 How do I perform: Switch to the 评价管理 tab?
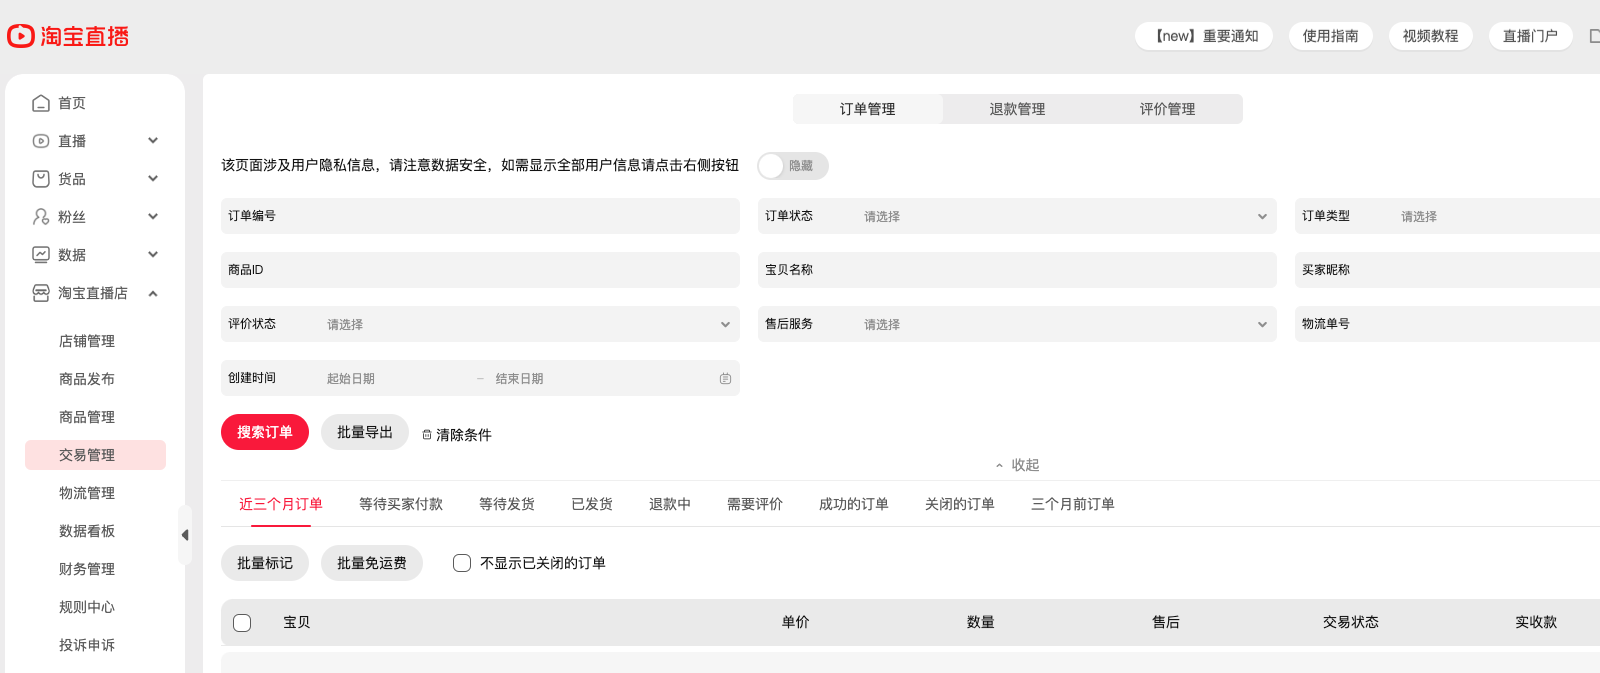coord(1168,109)
